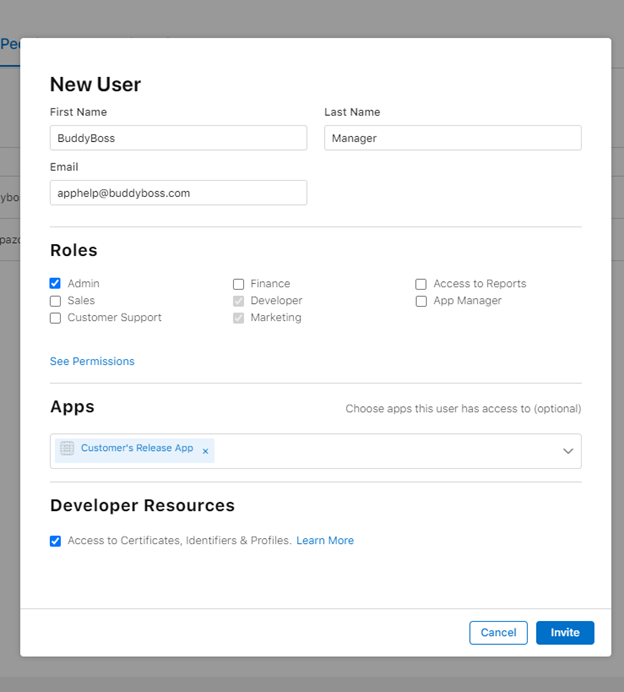Screen dimensions: 624x692
Task: Click inside the Apps selection box
Action: (x=380, y=451)
